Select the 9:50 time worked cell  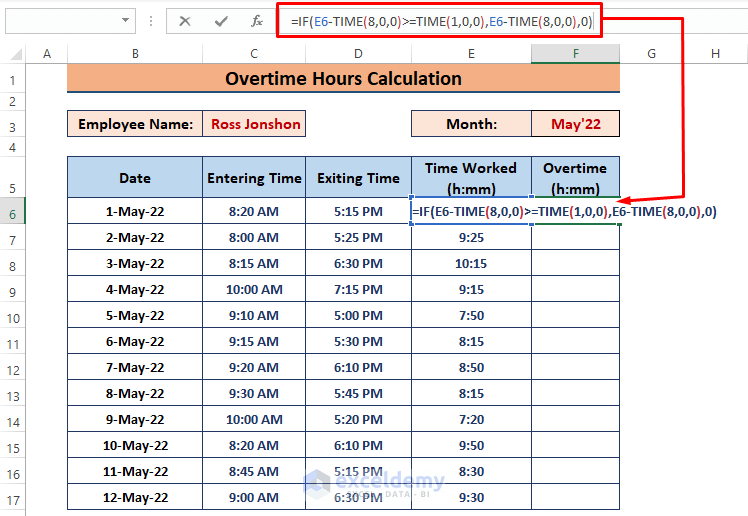click(x=471, y=445)
